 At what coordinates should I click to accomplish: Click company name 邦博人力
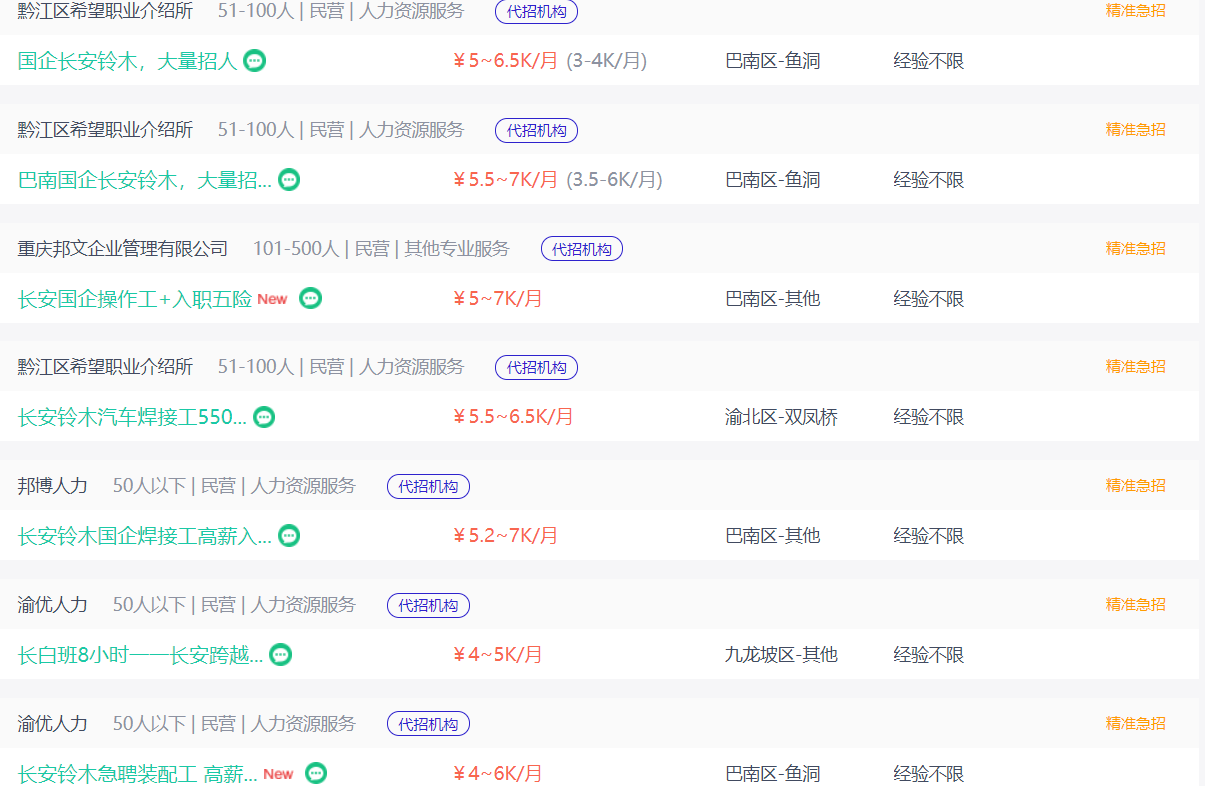tap(53, 486)
